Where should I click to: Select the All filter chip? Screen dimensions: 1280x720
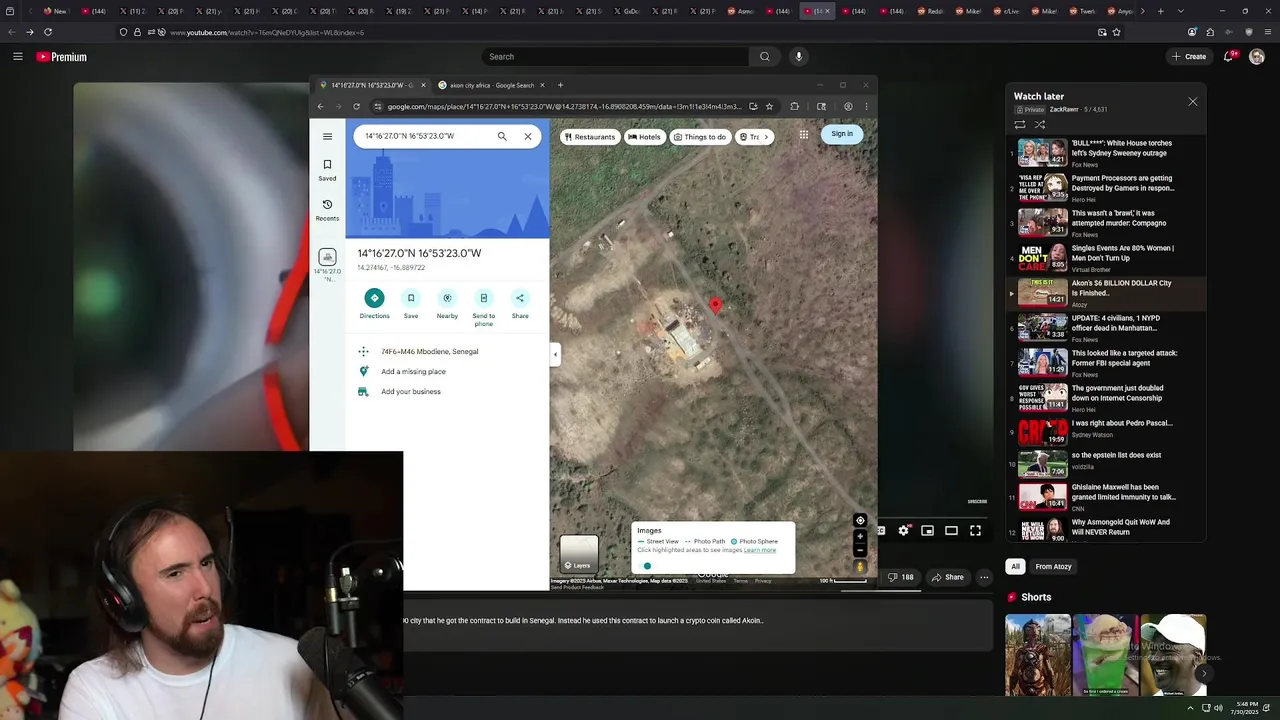1015,566
